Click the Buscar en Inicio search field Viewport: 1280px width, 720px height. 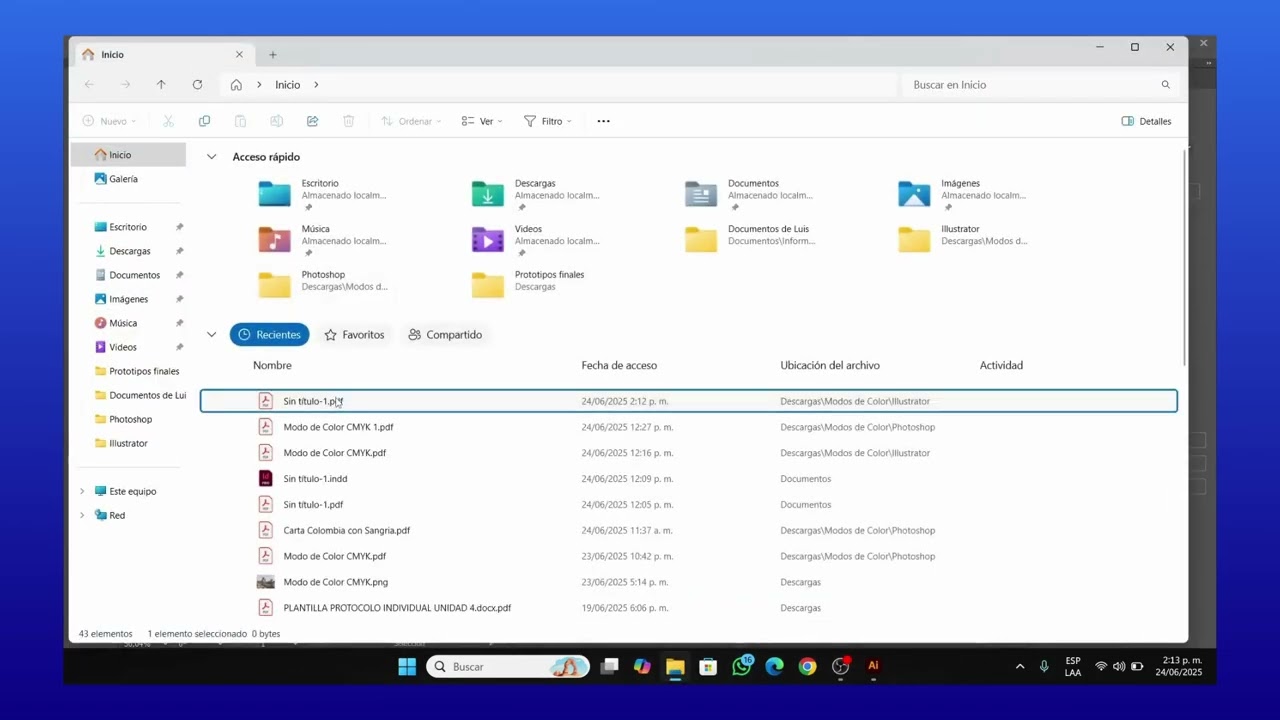[x=1040, y=85]
